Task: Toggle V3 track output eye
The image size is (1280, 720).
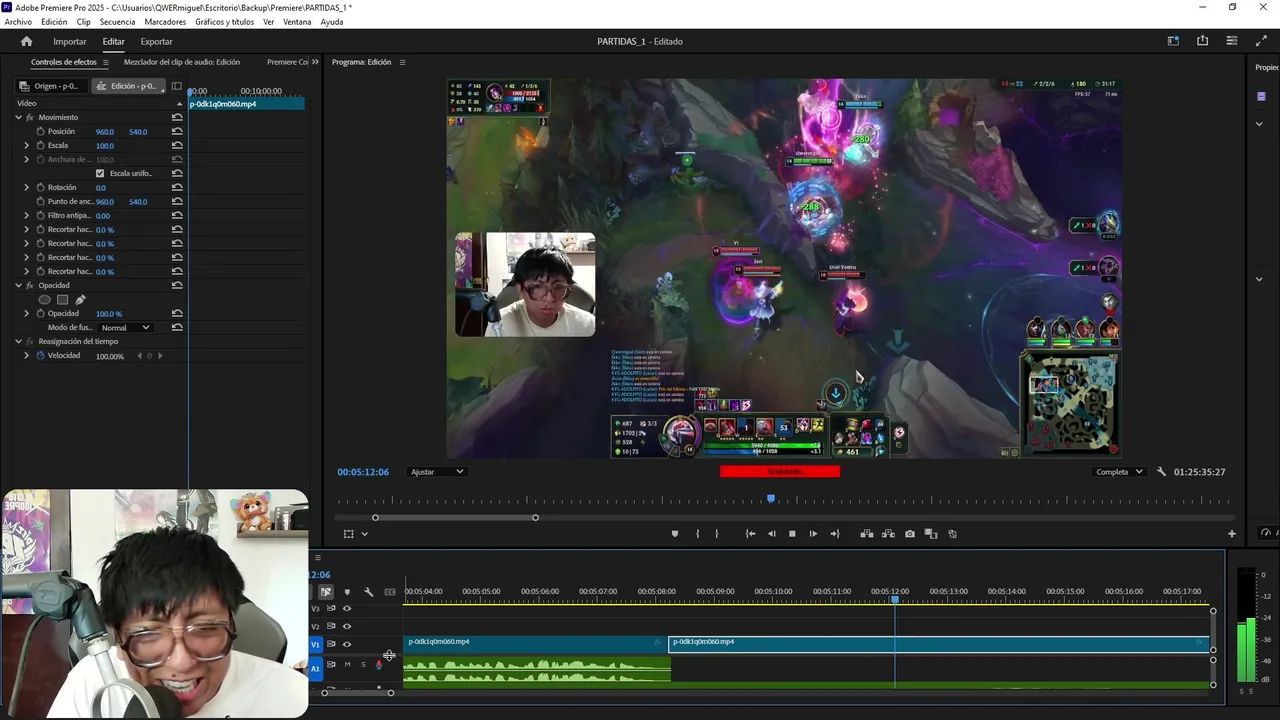Action: [x=347, y=608]
